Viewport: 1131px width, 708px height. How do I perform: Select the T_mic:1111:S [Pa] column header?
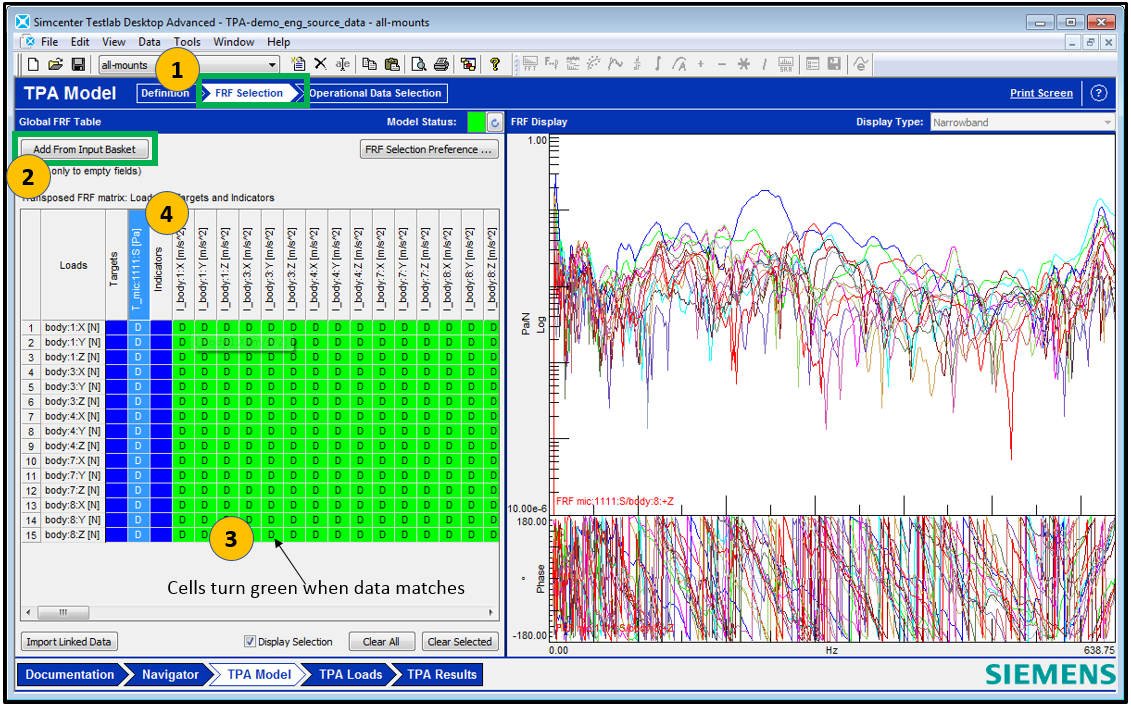point(138,265)
